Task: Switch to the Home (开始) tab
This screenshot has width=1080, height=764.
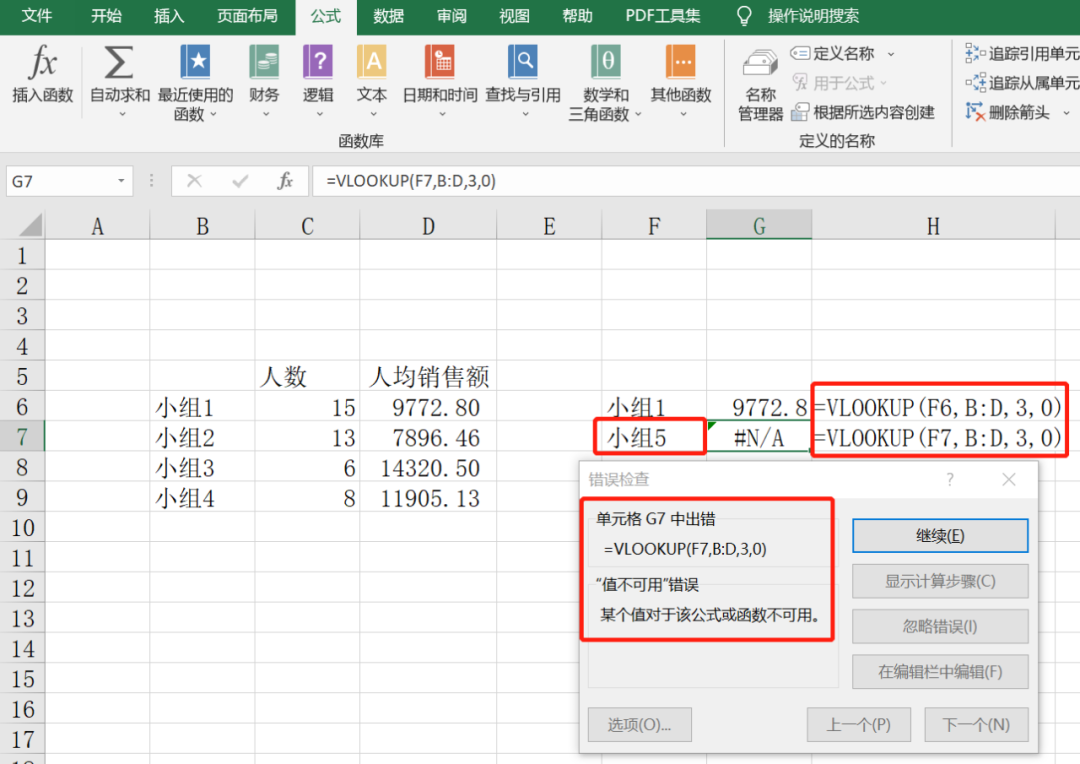Action: 106,15
